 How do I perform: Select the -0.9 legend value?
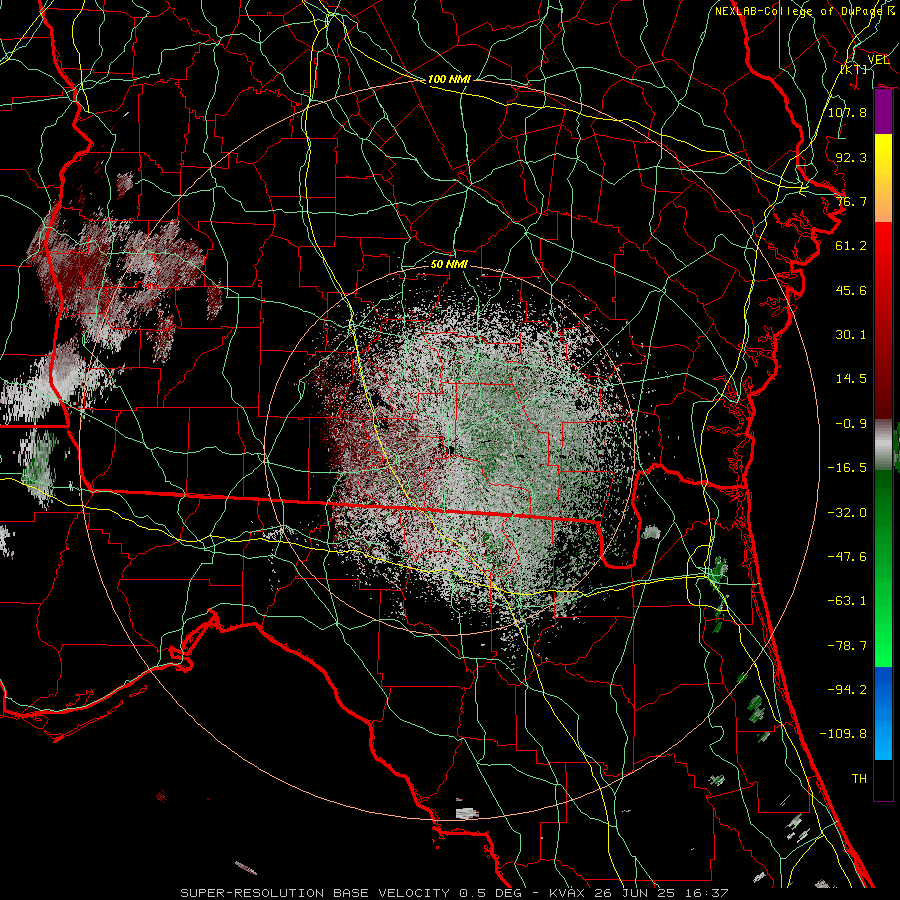point(851,424)
